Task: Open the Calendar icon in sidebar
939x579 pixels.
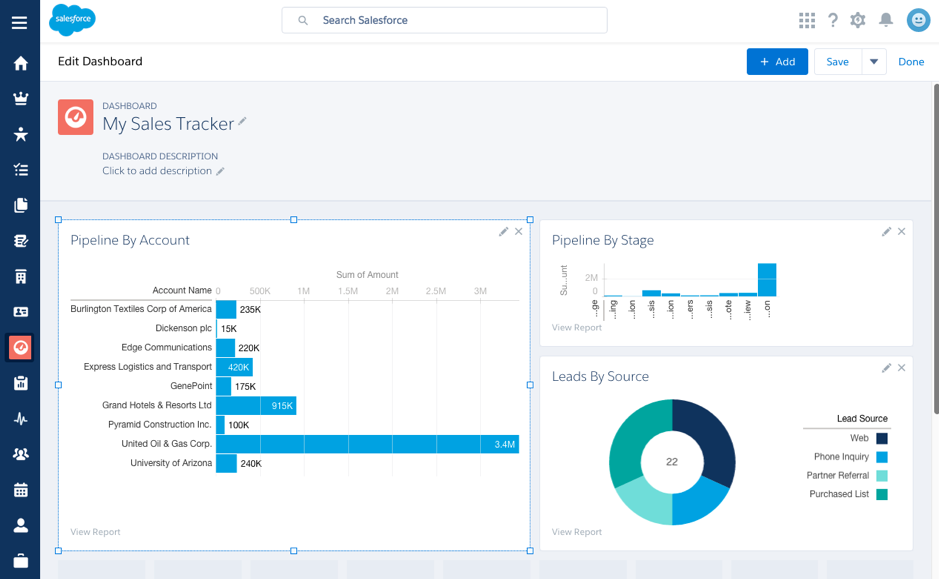Action: point(20,490)
